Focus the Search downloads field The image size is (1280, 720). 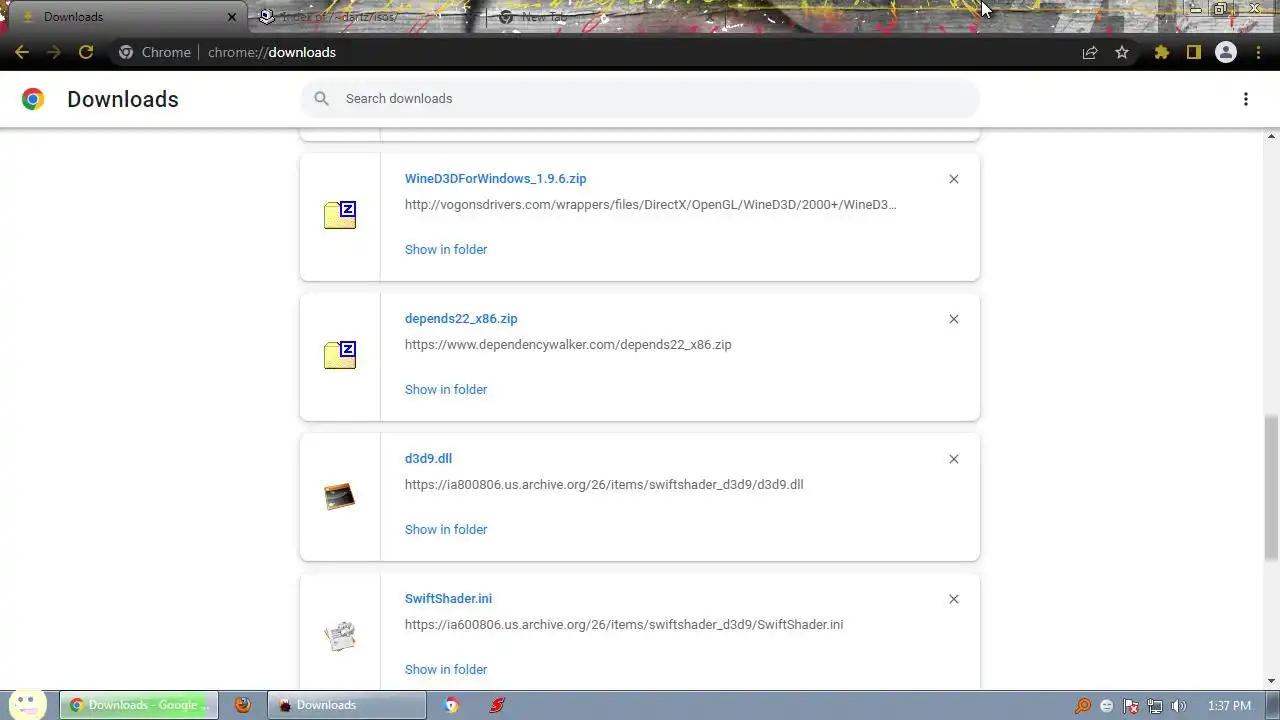click(x=640, y=98)
